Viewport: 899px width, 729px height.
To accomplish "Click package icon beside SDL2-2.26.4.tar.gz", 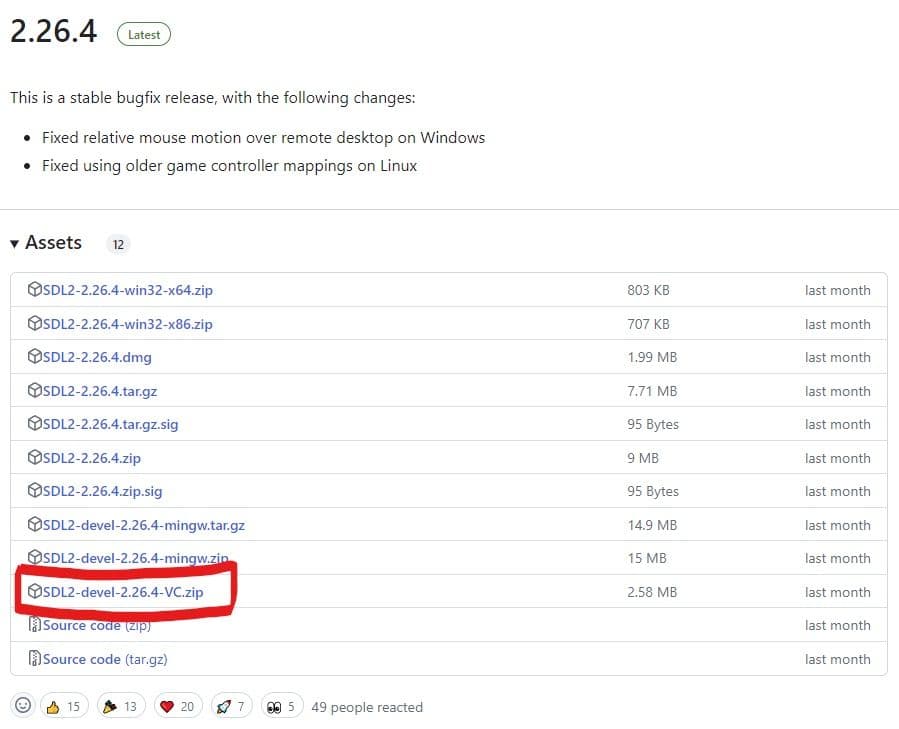I will [35, 391].
